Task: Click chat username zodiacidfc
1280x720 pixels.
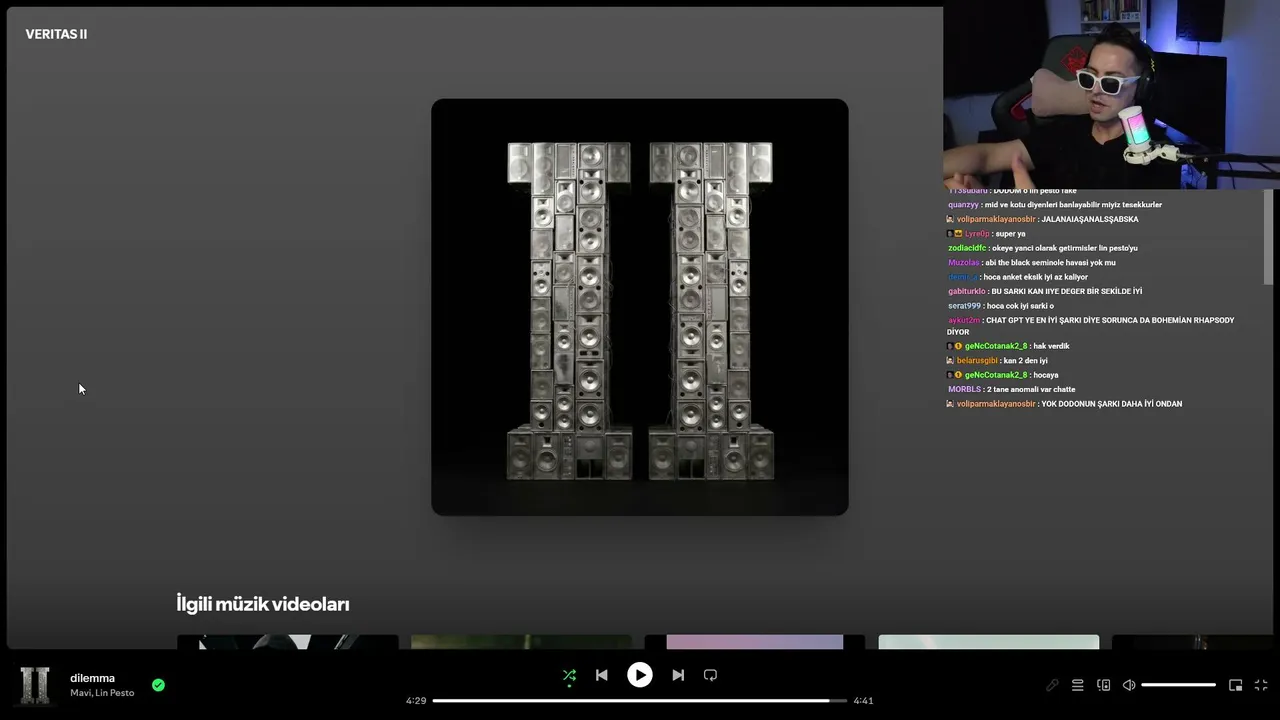Action: coord(967,248)
